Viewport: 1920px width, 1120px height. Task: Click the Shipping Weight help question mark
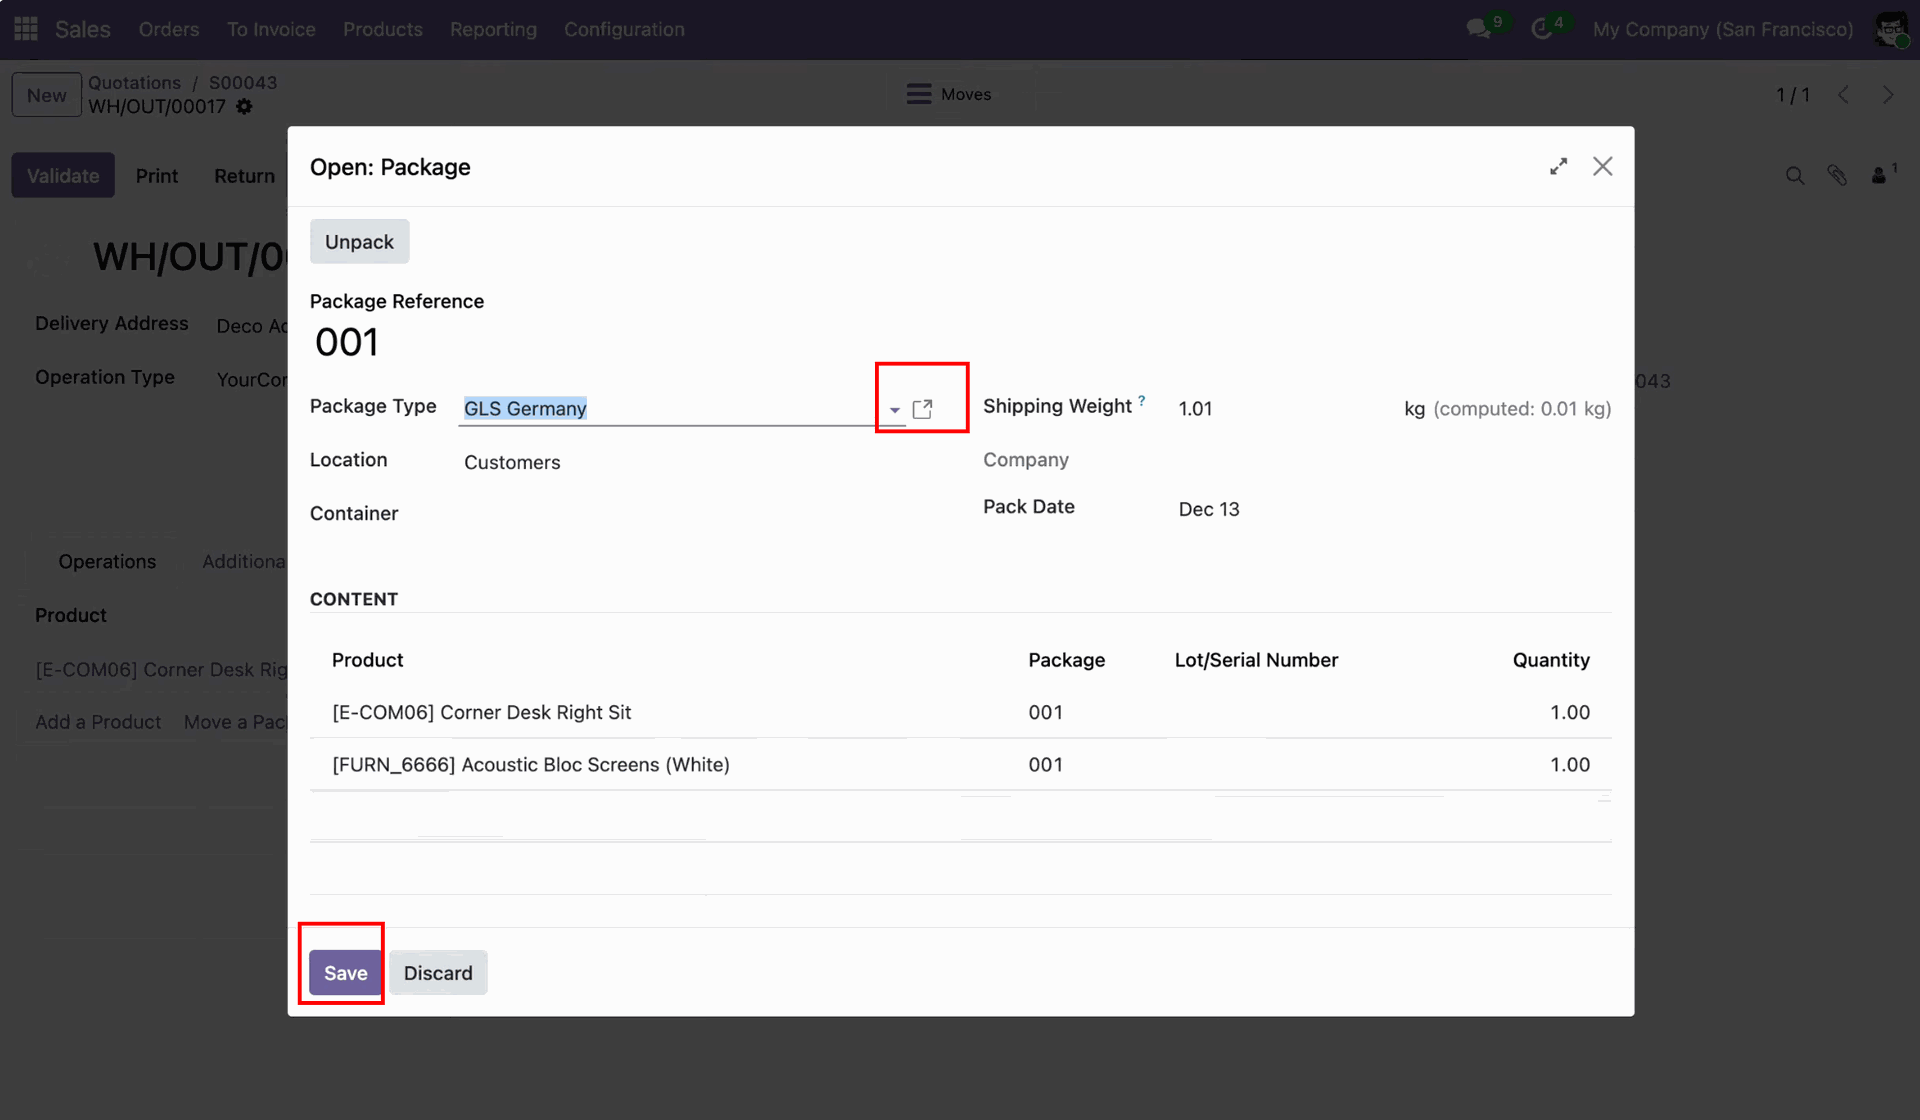click(x=1141, y=400)
